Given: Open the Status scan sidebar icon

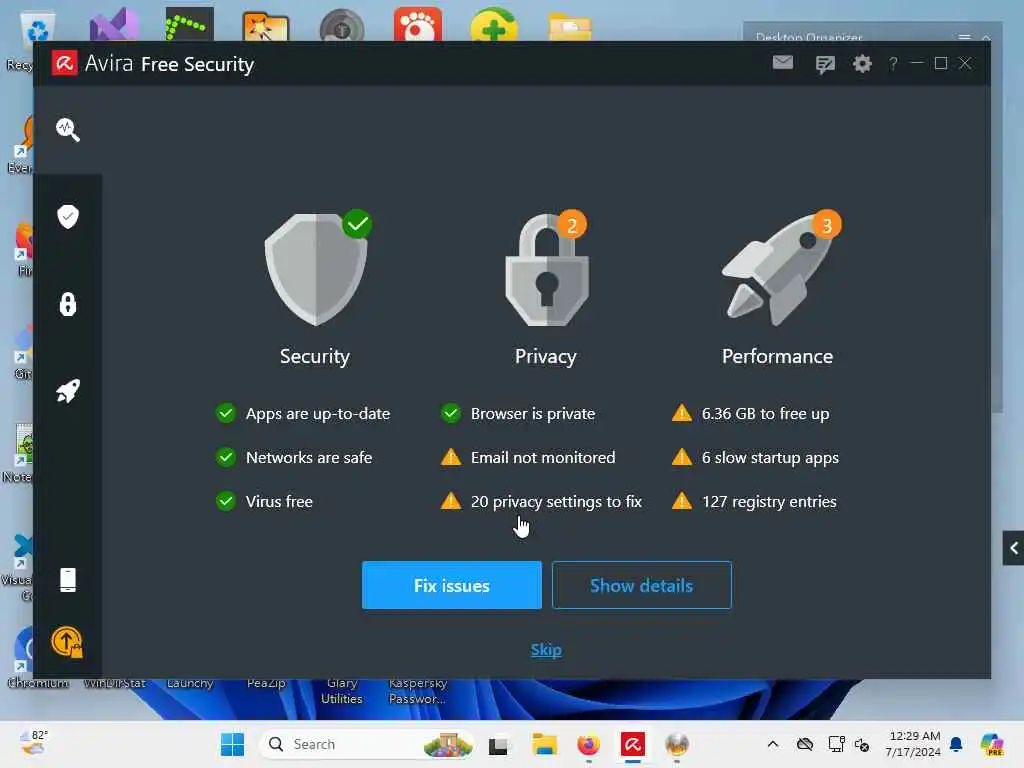Looking at the screenshot, I should click(x=68, y=130).
